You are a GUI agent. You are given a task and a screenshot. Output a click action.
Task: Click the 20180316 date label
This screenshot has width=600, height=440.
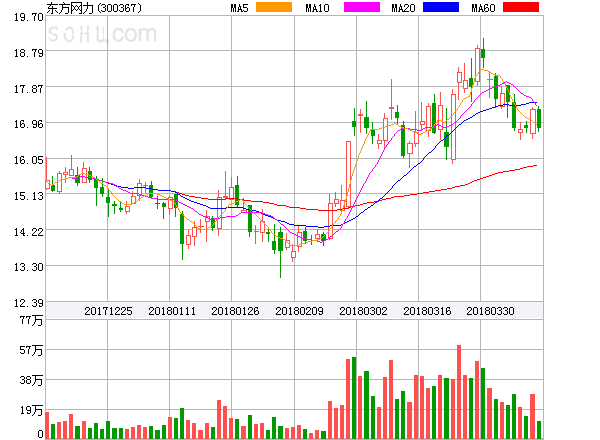click(427, 311)
